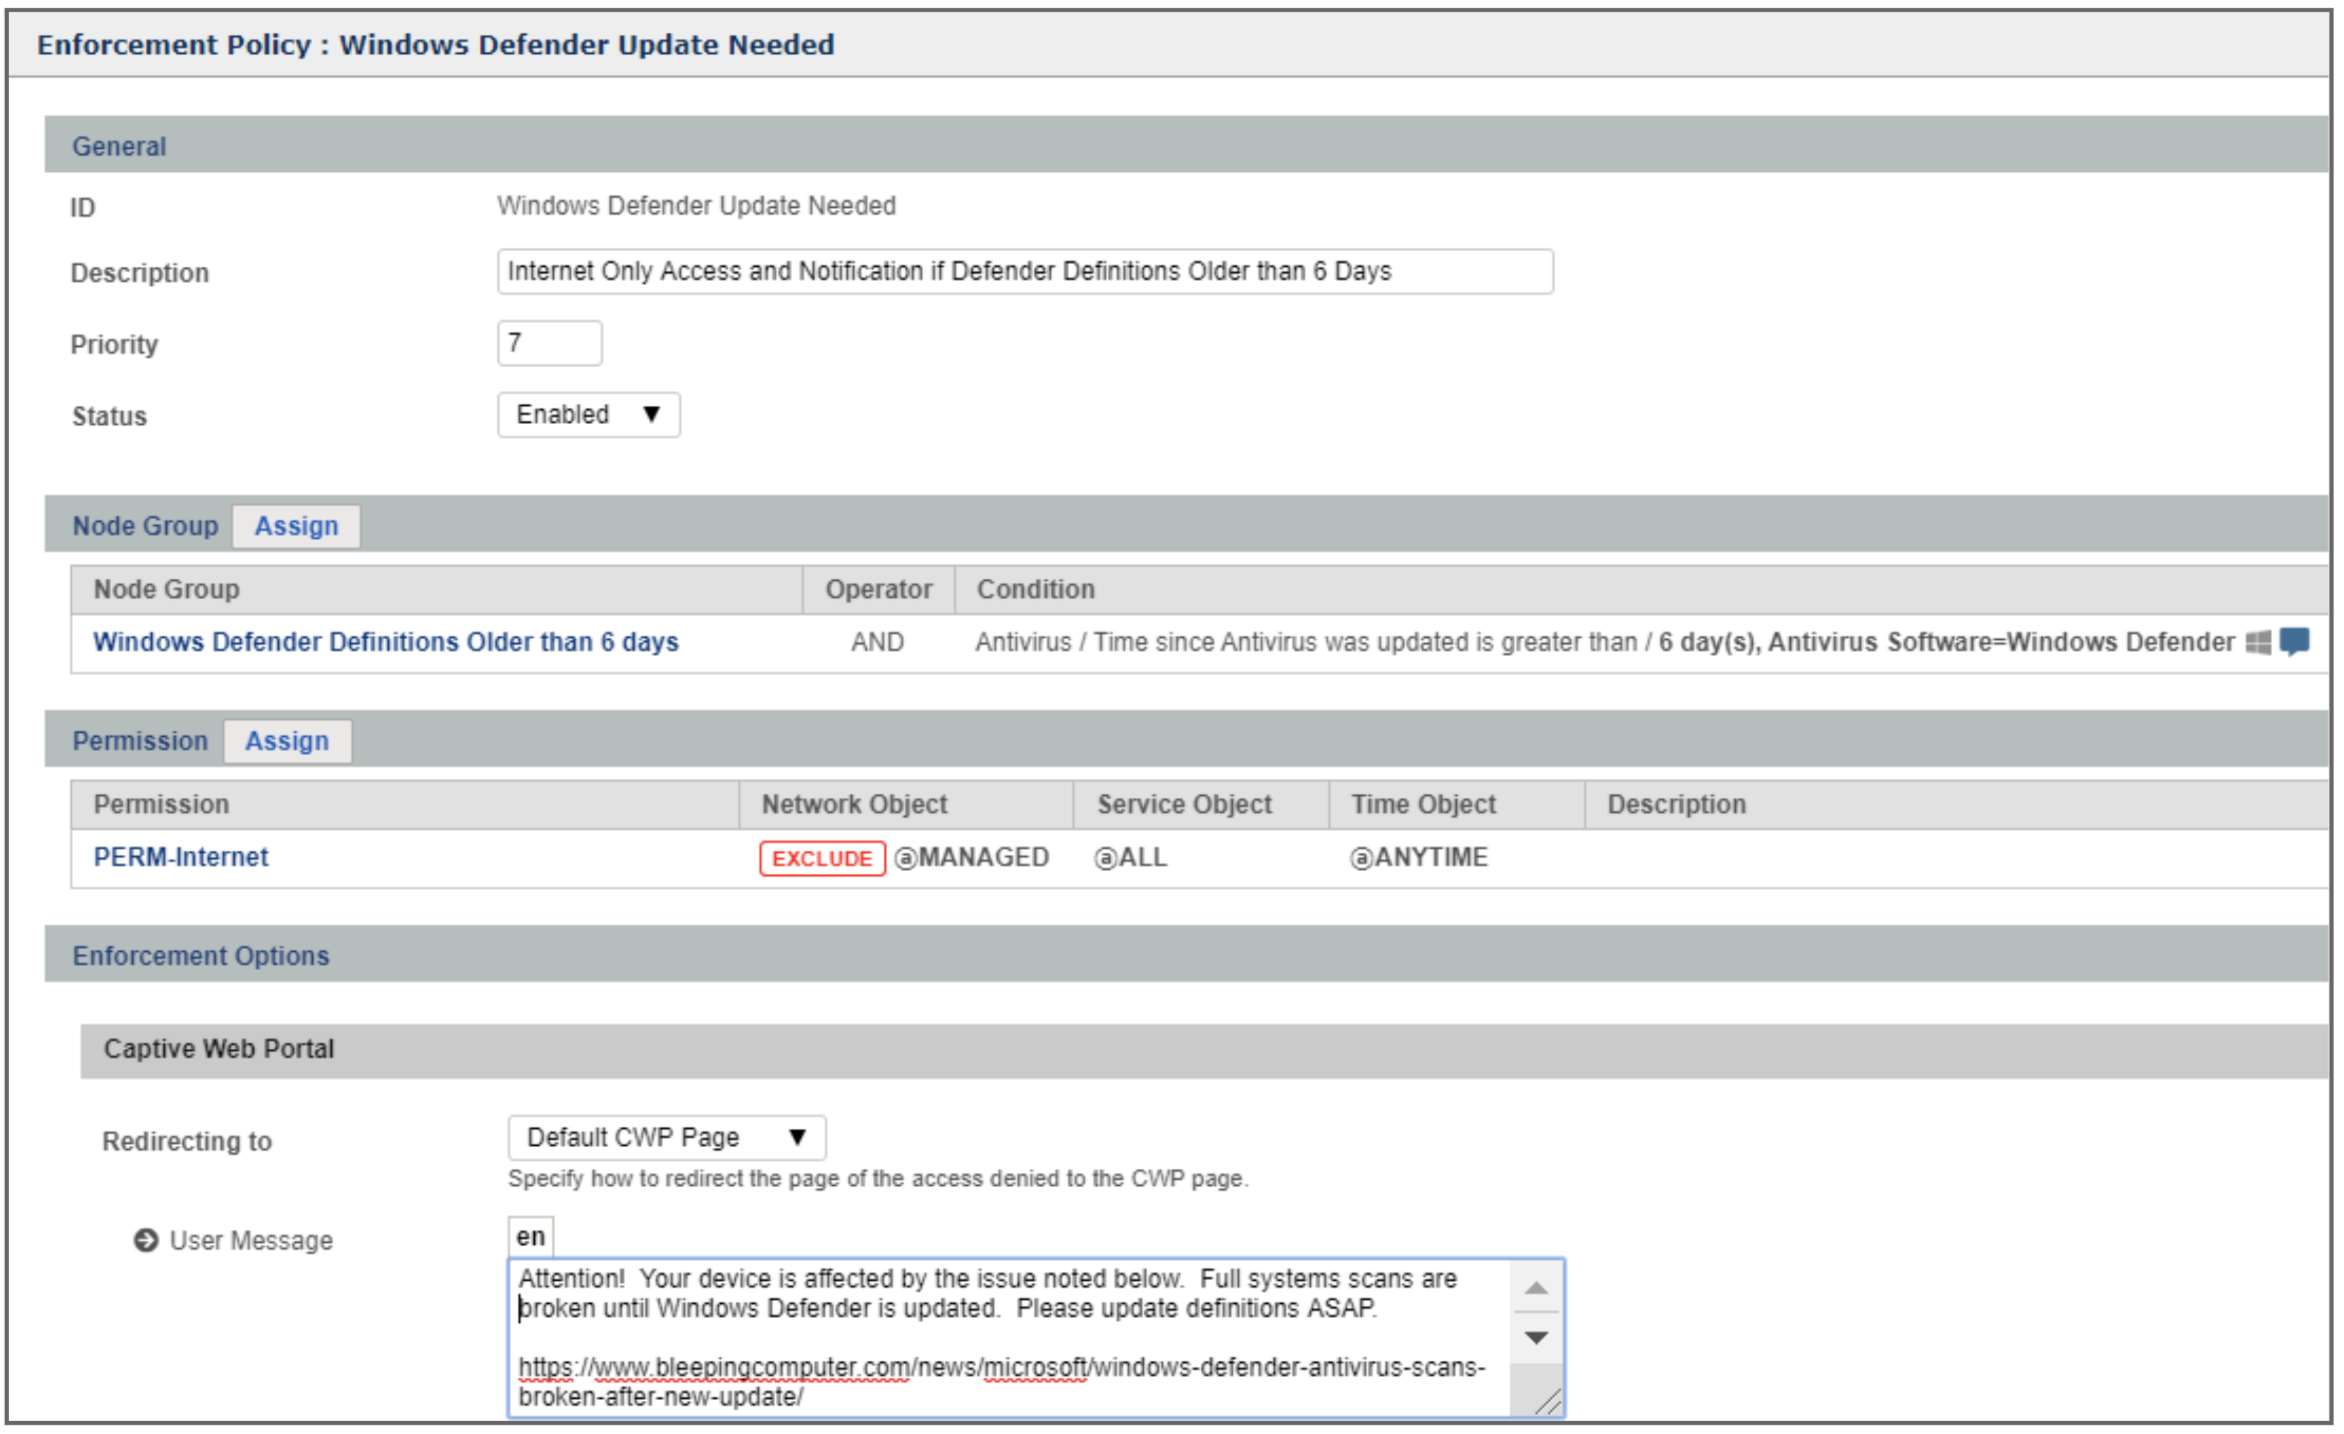Click the Permission Assign button
This screenshot has width=2344, height=1434.
click(287, 741)
